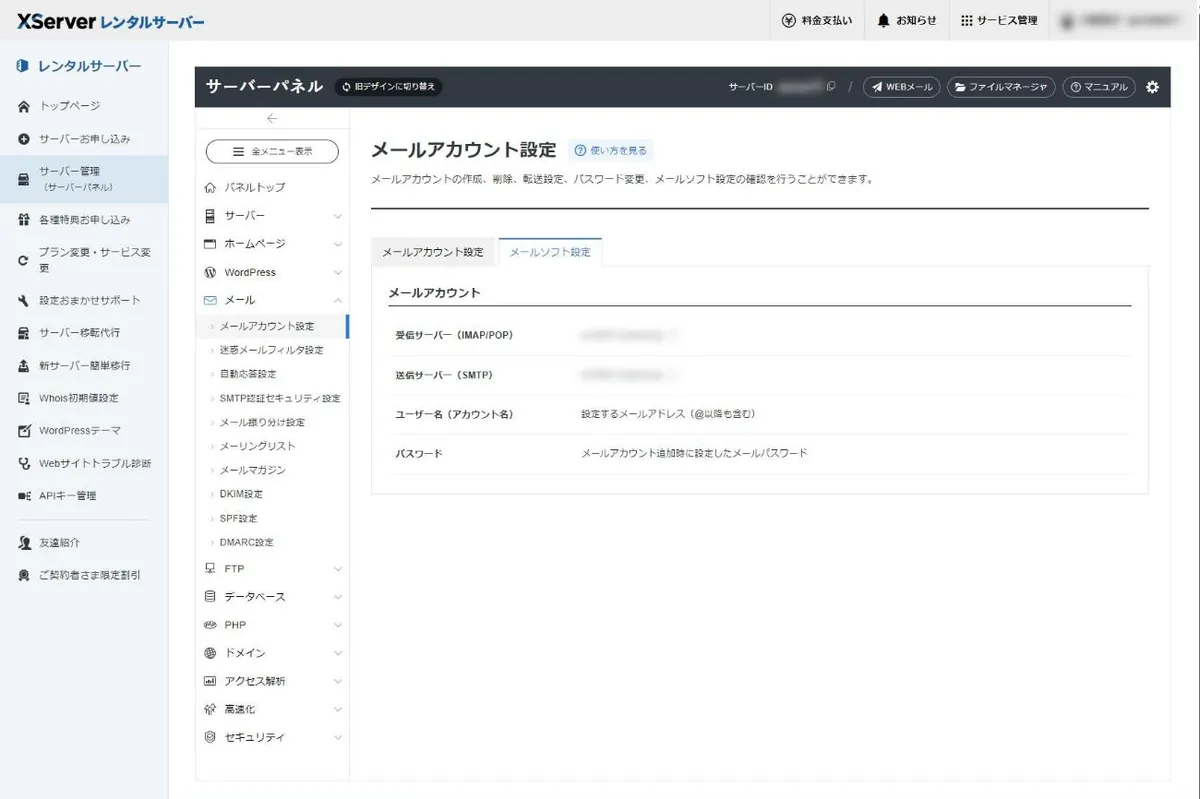1200x799 pixels.
Task: Select SPF設定 submenu item
Action: point(238,518)
